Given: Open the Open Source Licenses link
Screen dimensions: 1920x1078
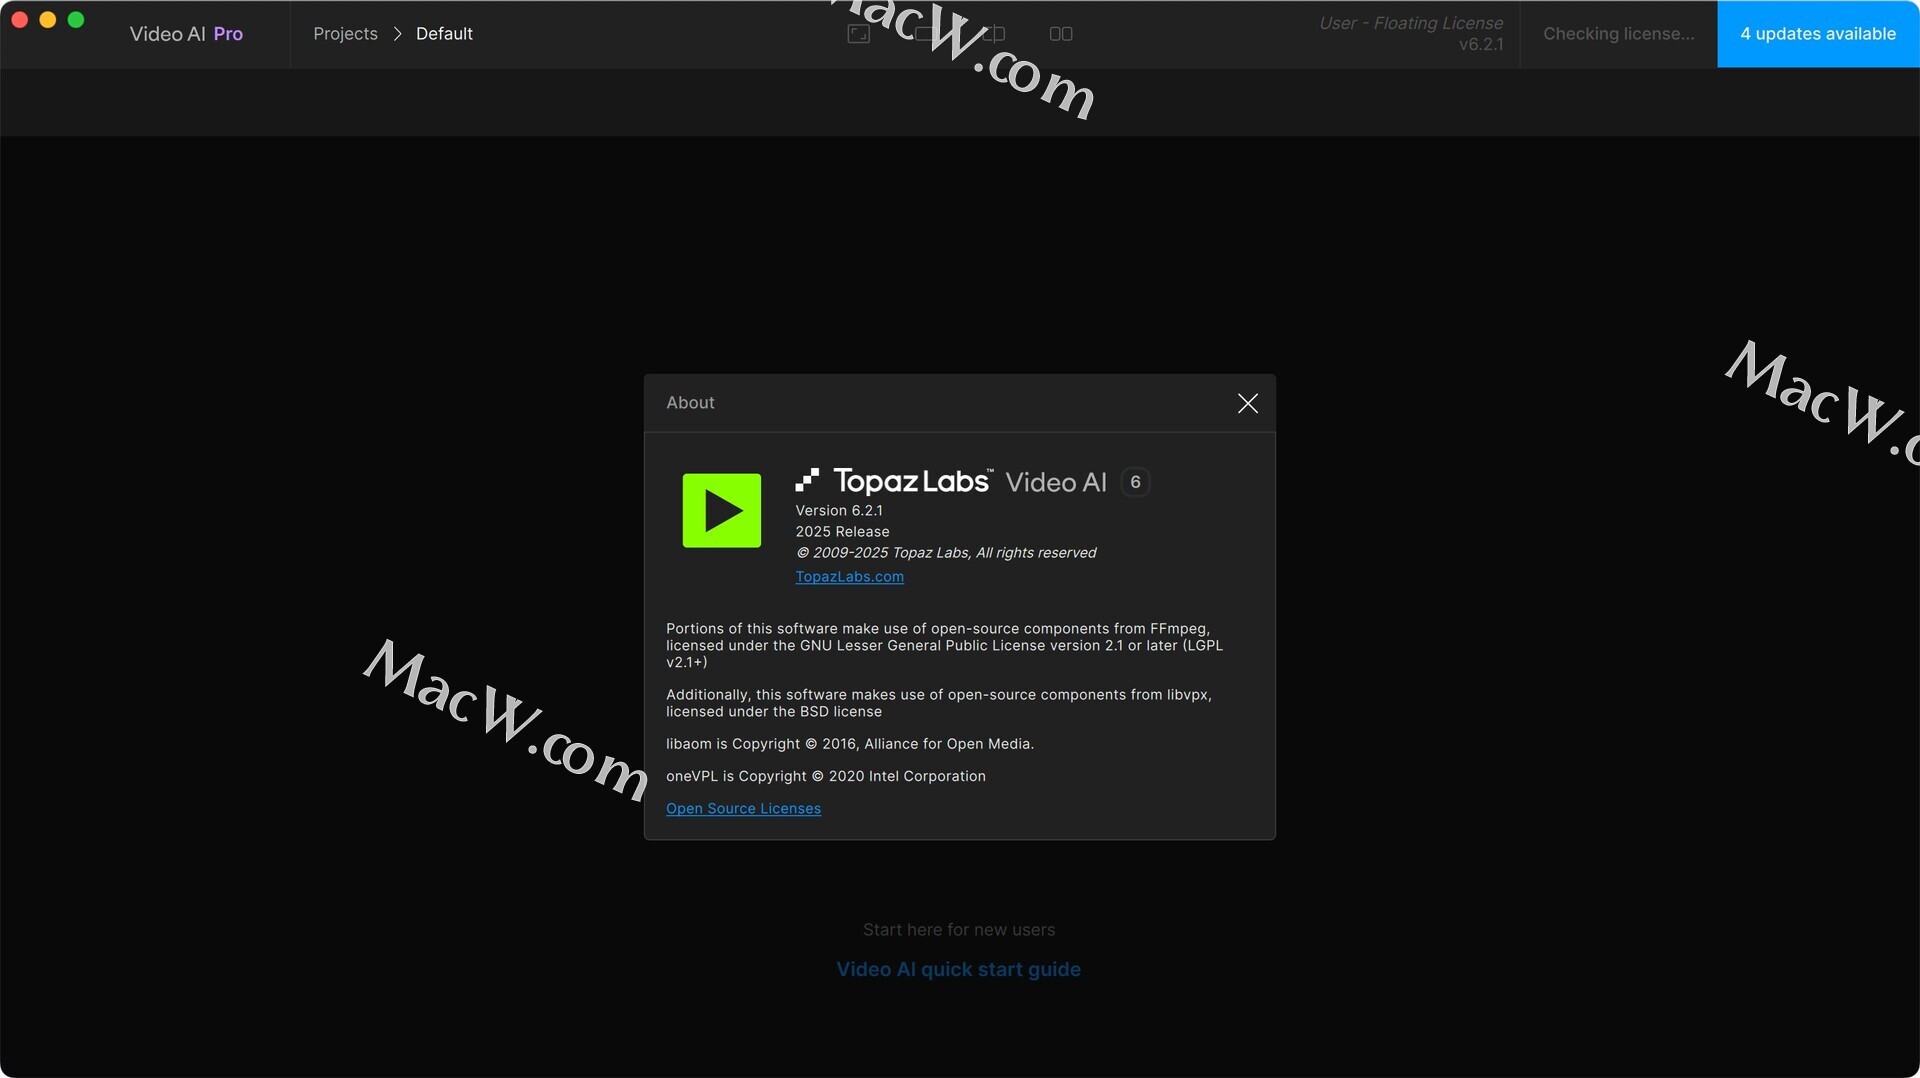Looking at the screenshot, I should 743,809.
